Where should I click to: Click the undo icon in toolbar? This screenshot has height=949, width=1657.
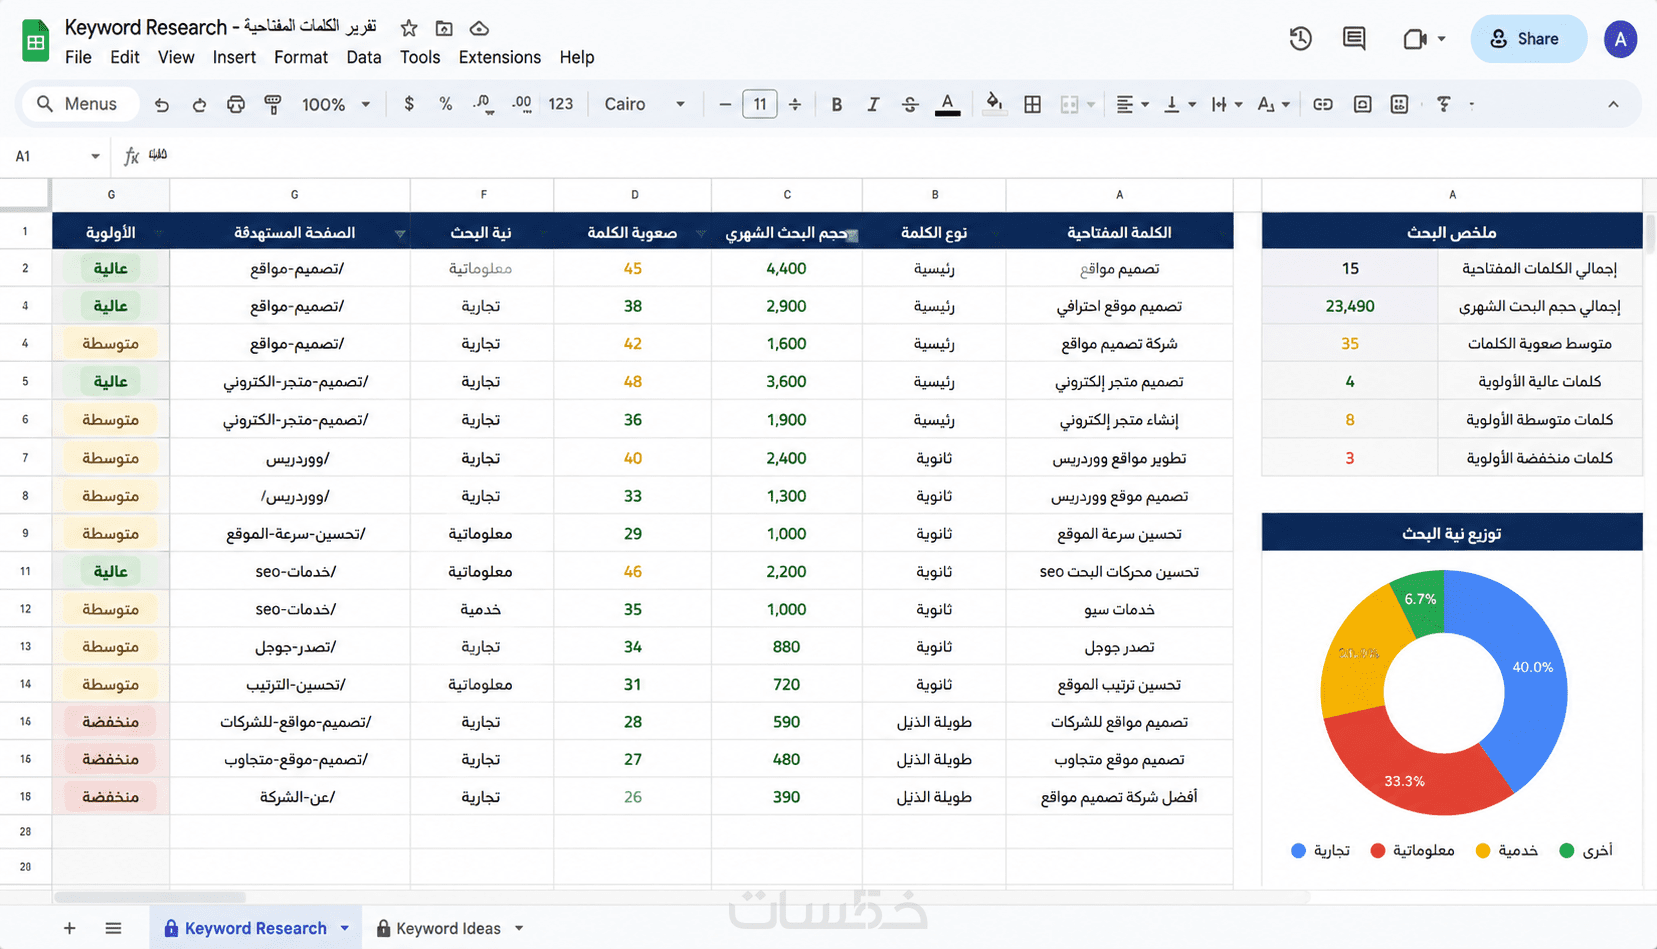click(162, 104)
